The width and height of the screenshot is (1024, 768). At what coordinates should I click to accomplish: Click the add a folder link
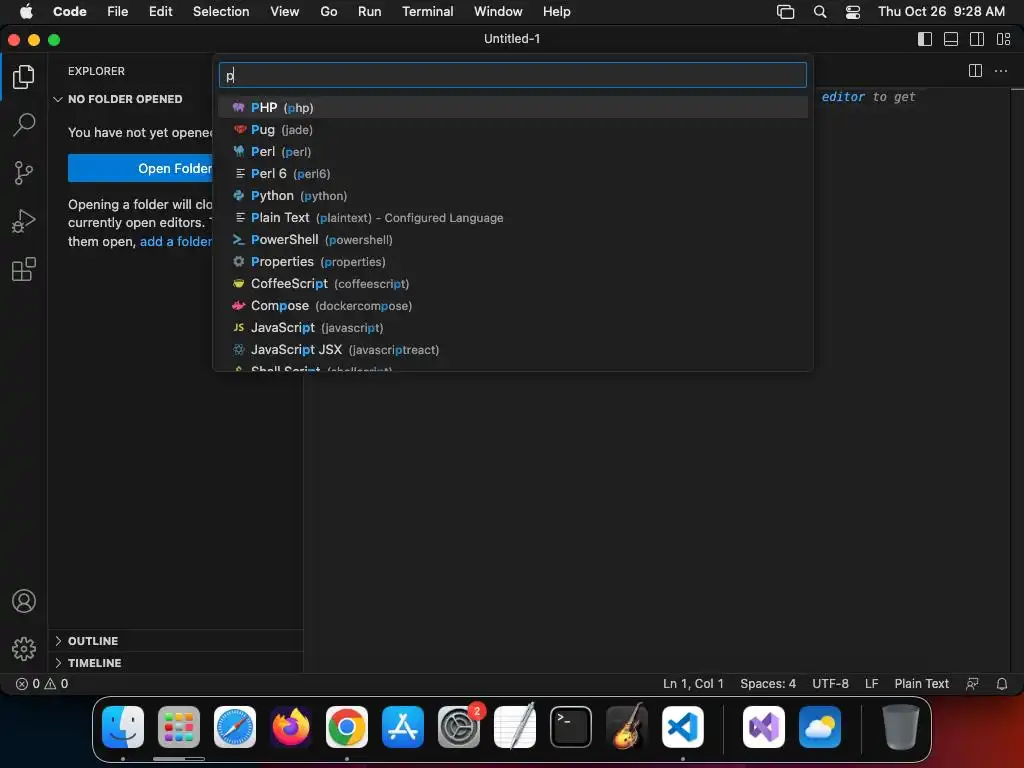click(176, 241)
